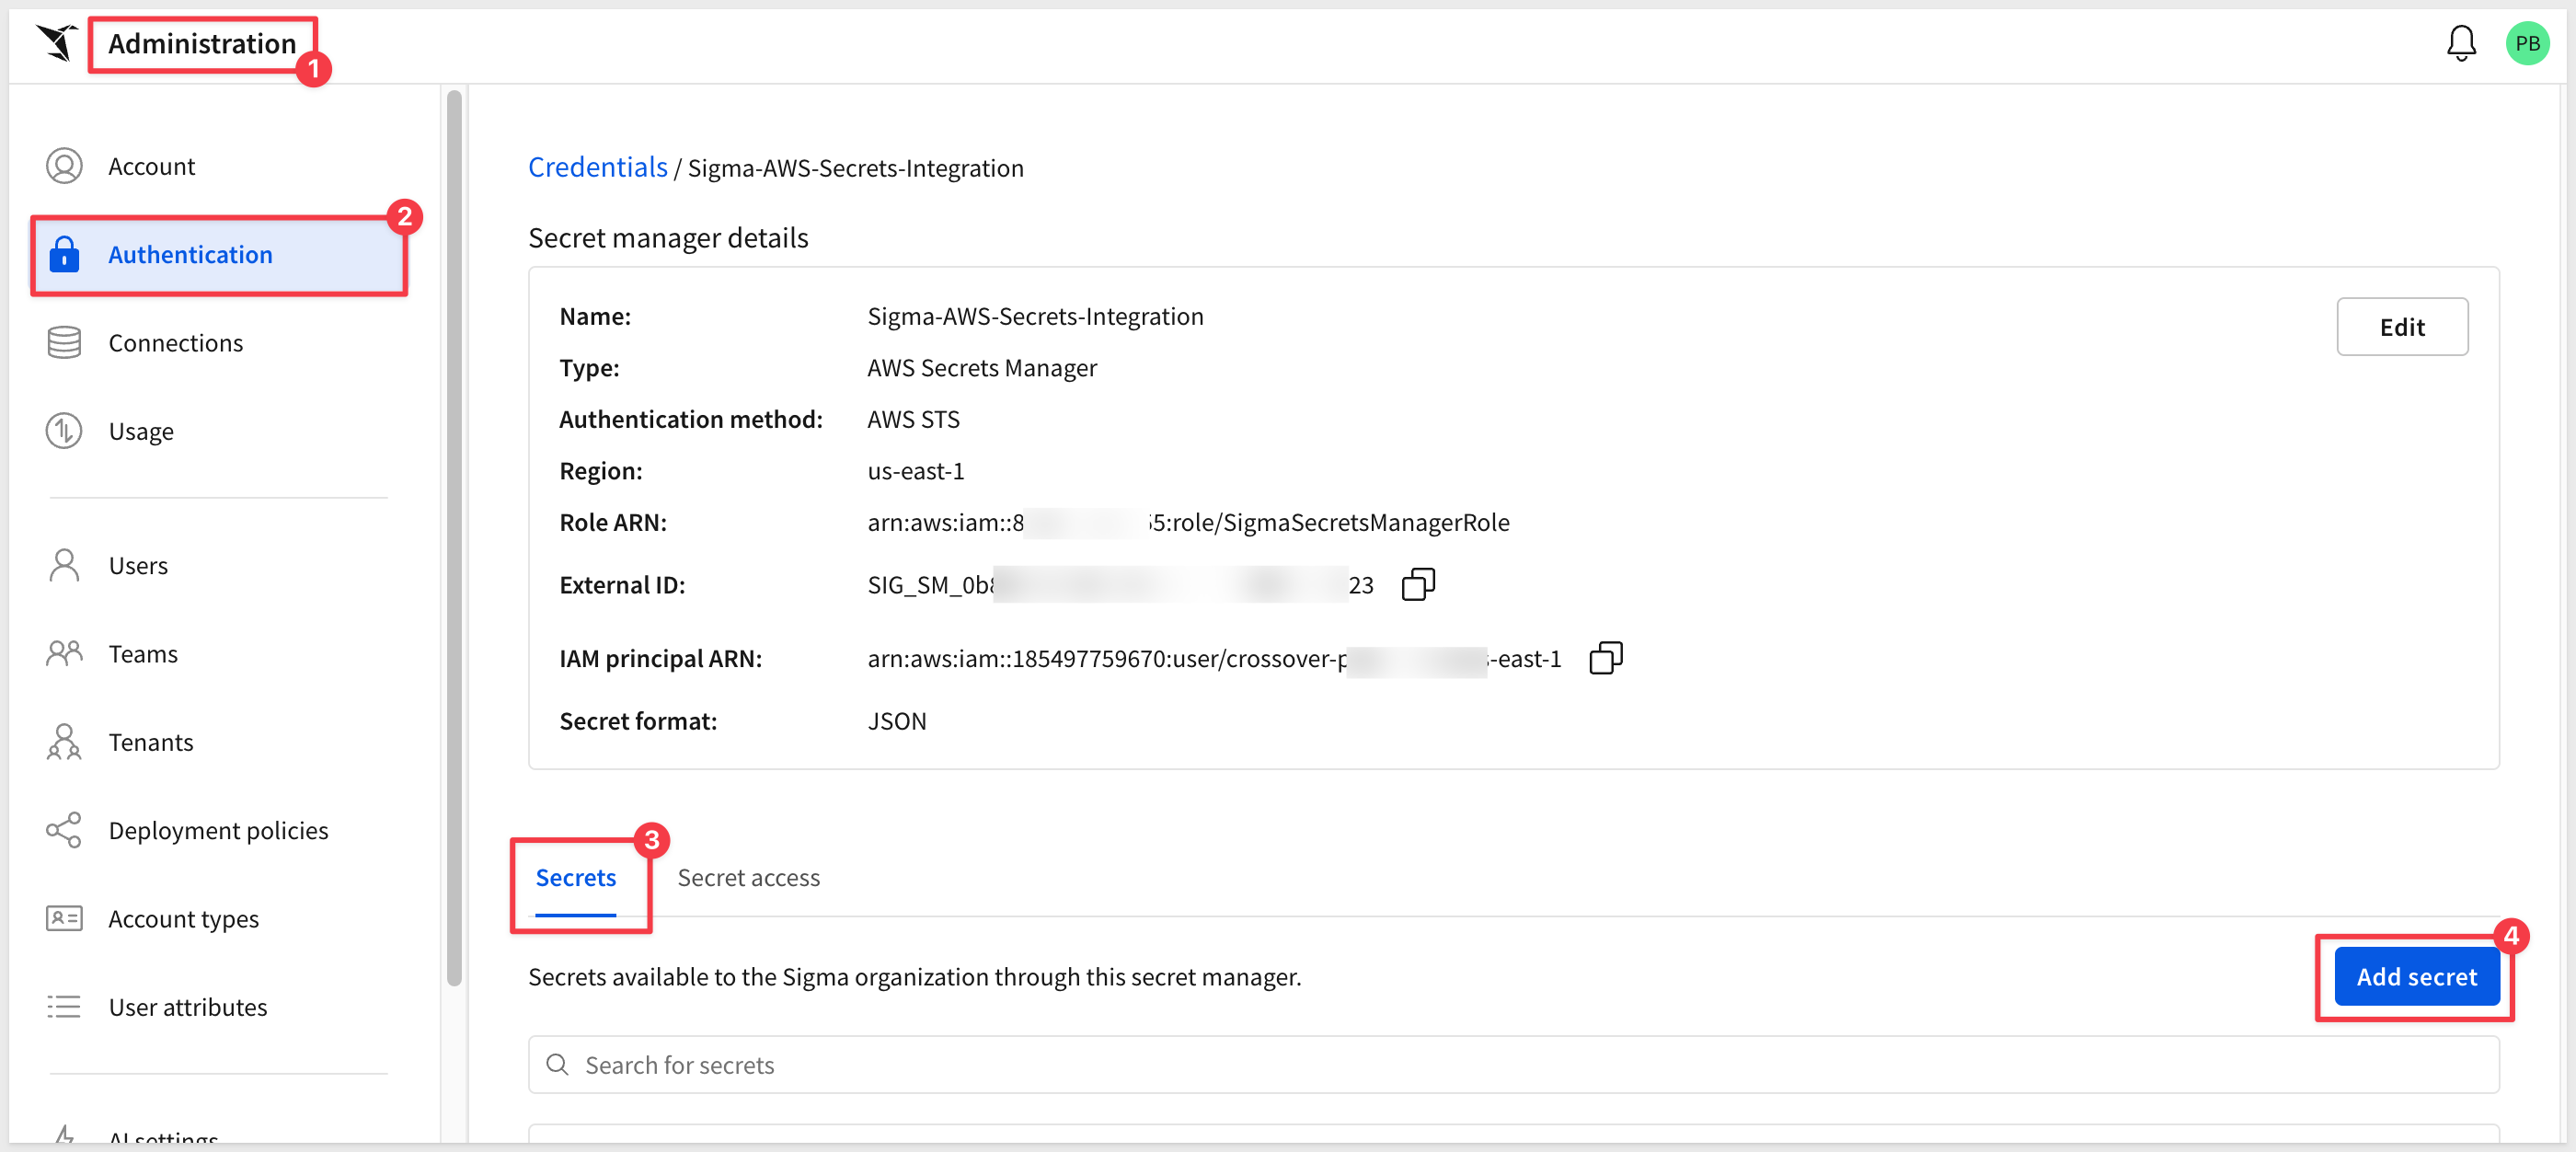Click the sidebar vertical scrollbar
Image resolution: width=2576 pixels, height=1152 pixels.
454,537
